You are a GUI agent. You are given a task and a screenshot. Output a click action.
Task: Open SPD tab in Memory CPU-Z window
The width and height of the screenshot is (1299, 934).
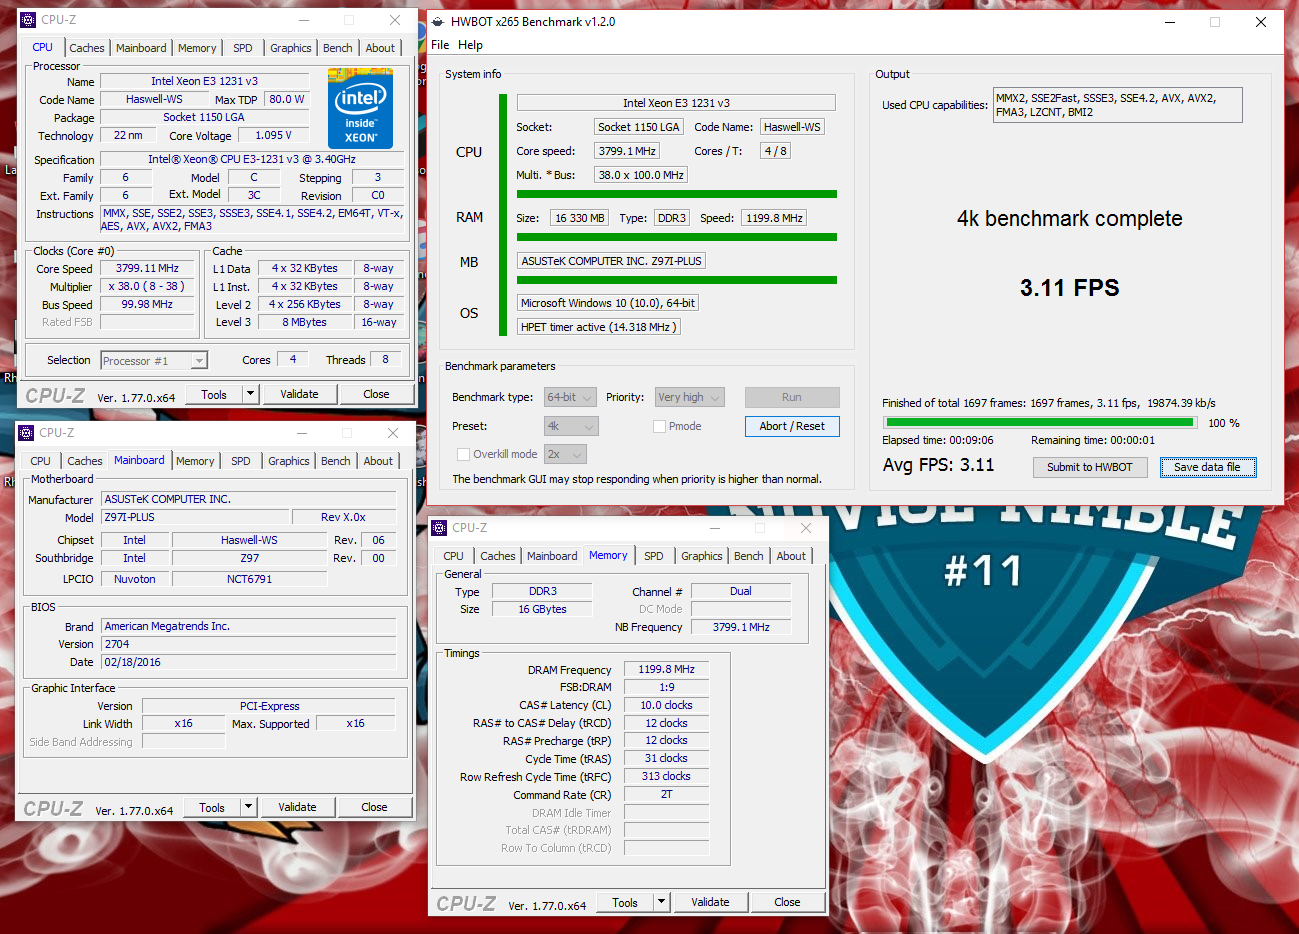654,556
